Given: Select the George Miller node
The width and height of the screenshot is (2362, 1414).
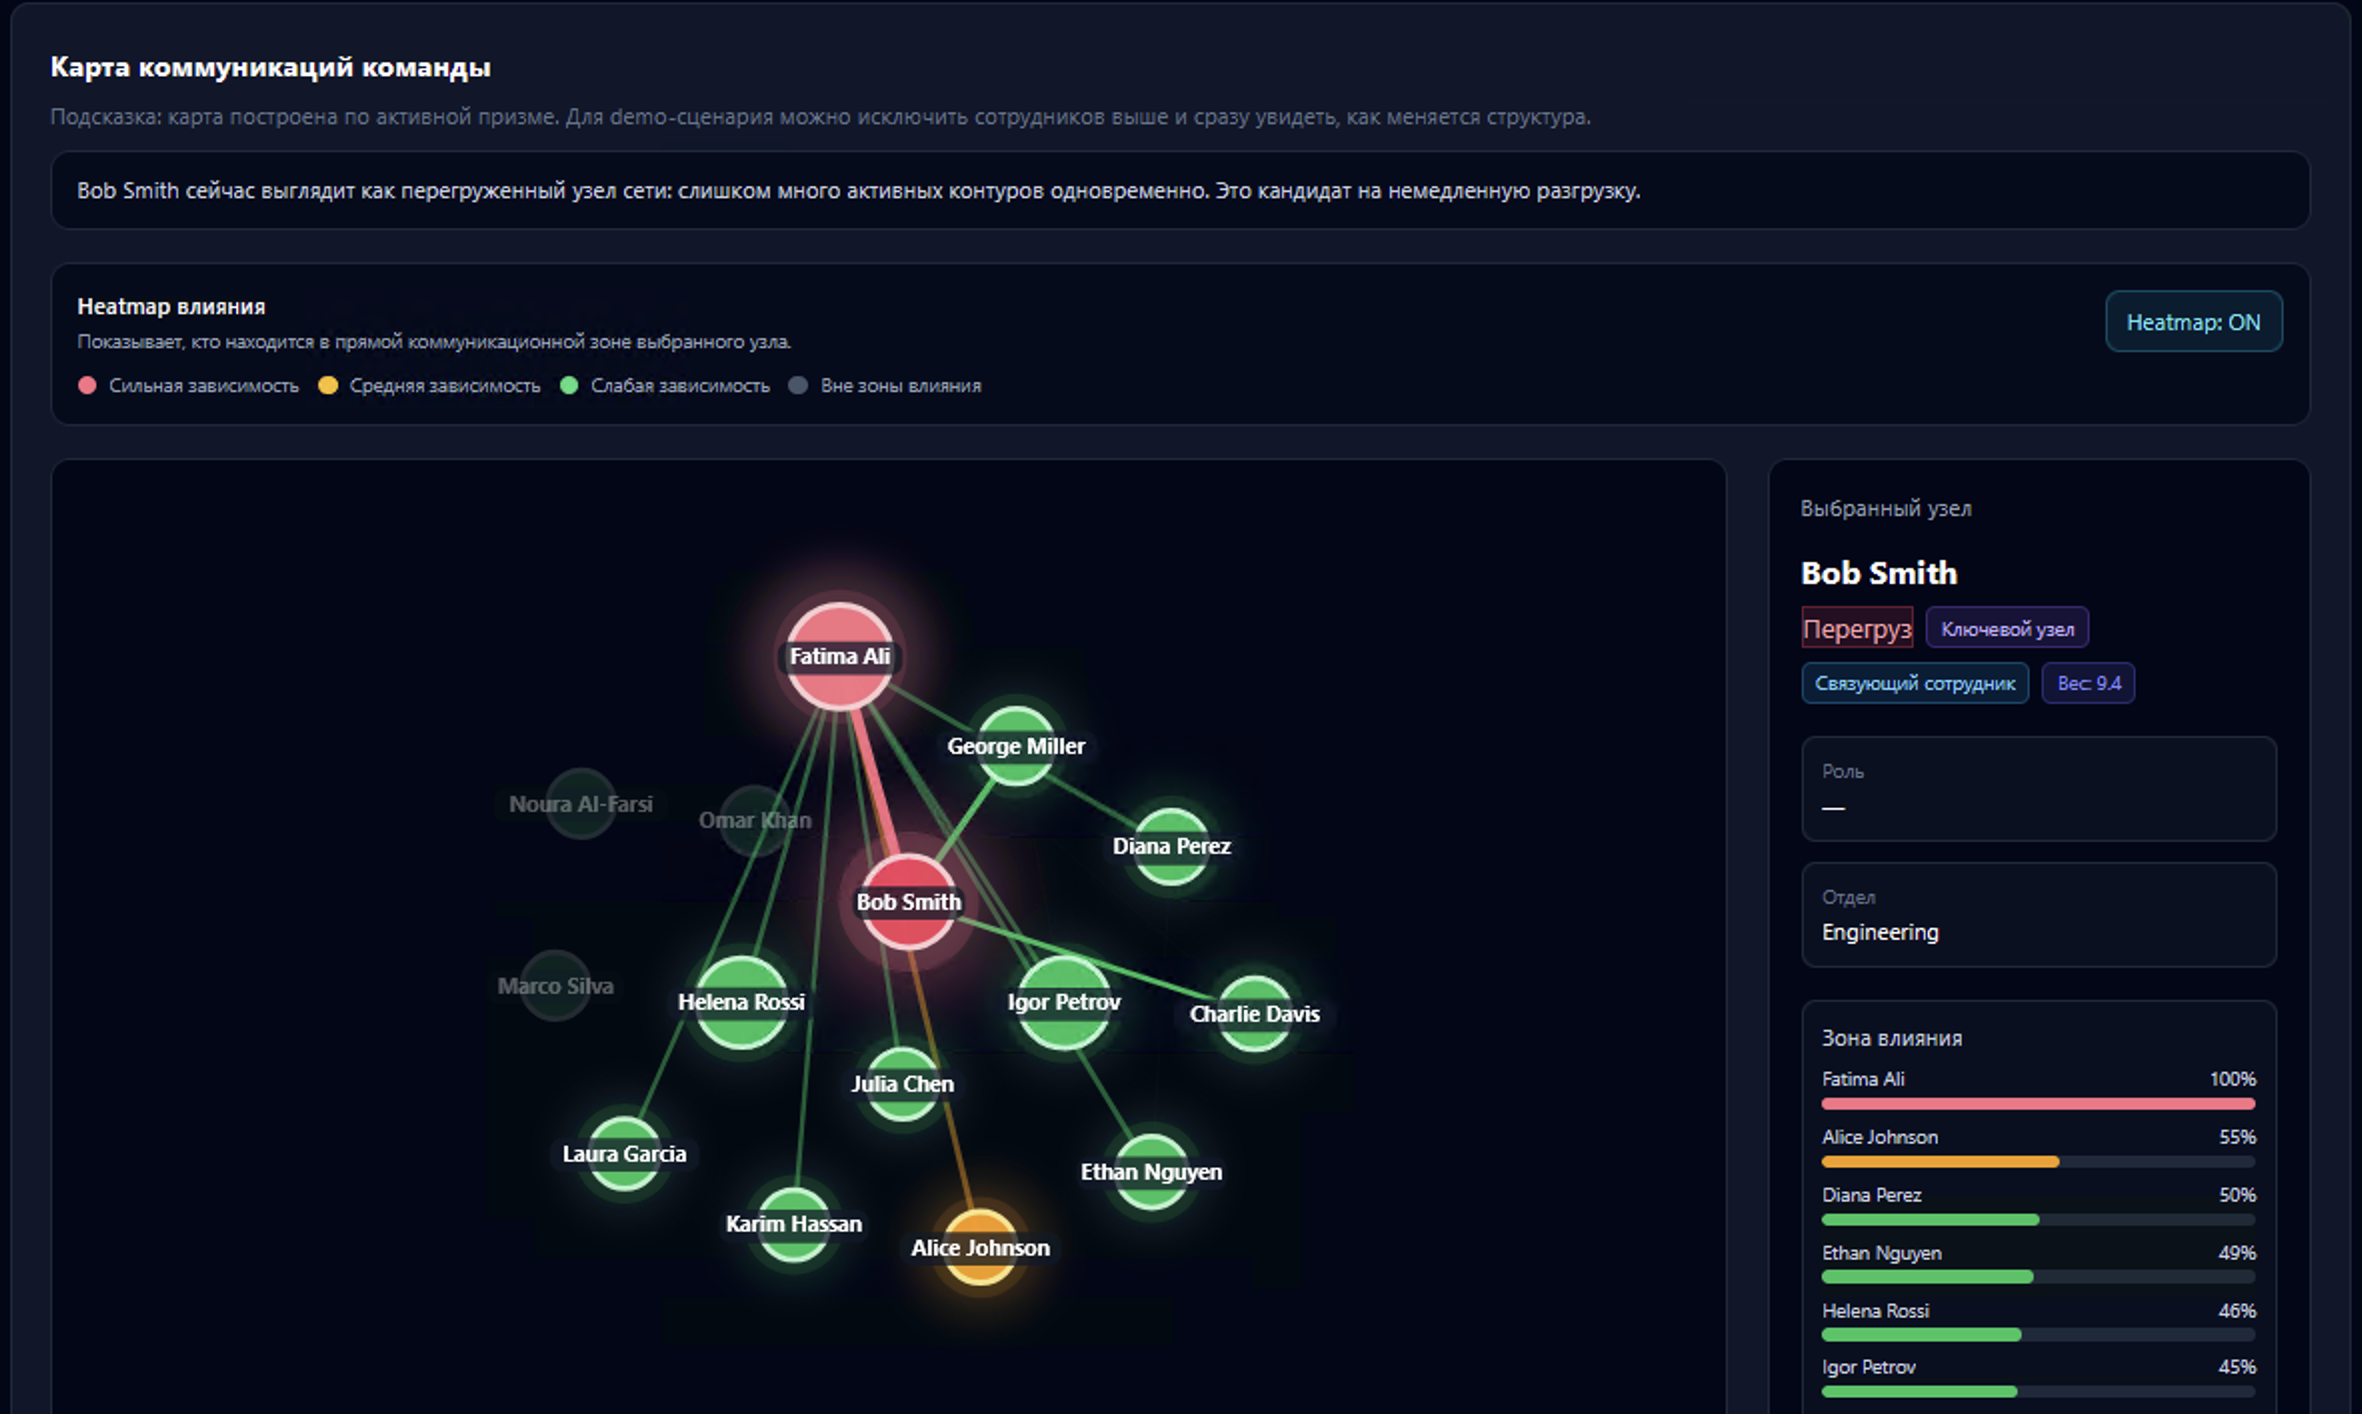Looking at the screenshot, I should (1016, 746).
